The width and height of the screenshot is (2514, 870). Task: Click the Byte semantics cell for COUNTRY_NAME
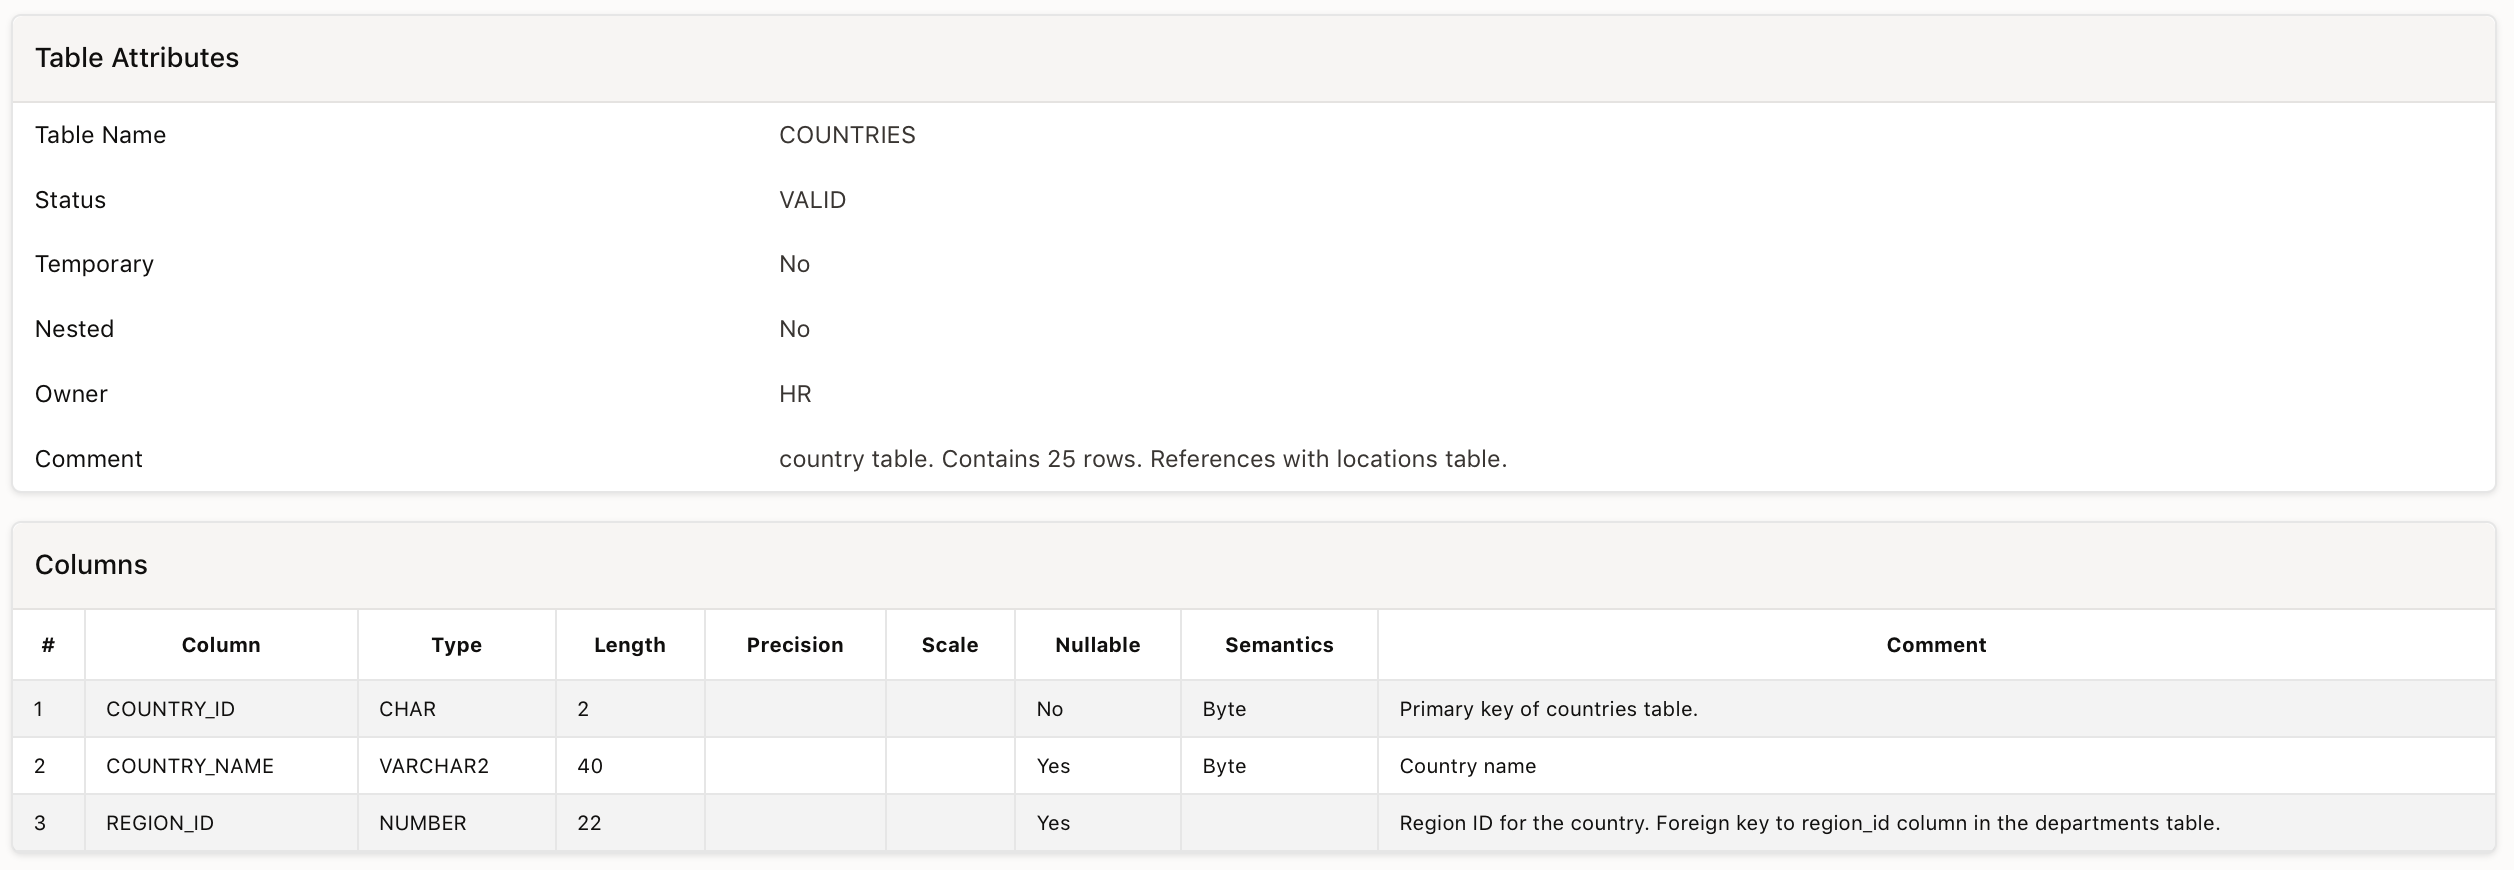pos(1279,766)
